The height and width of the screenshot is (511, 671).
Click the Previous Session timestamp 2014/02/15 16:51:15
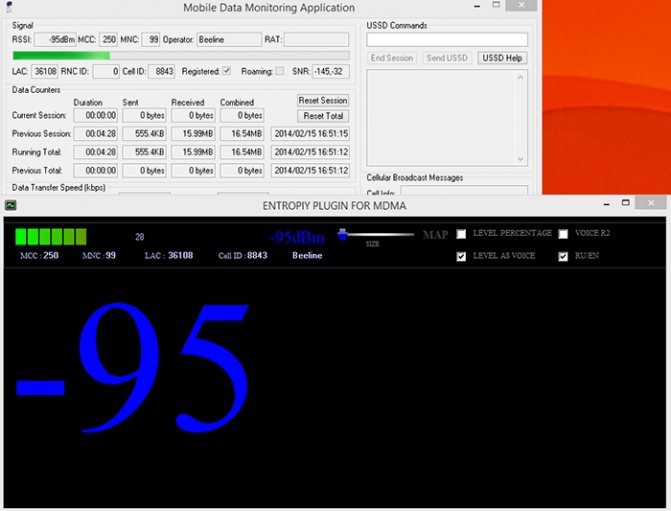coord(311,134)
